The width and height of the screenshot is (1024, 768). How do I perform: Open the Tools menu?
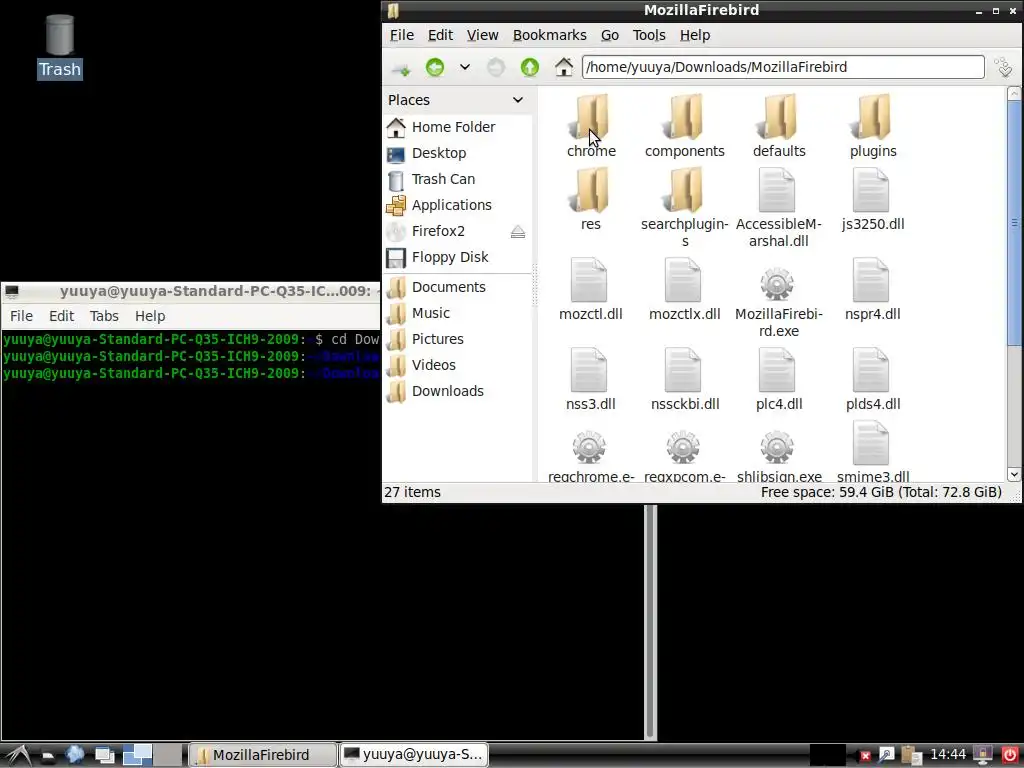tap(648, 35)
